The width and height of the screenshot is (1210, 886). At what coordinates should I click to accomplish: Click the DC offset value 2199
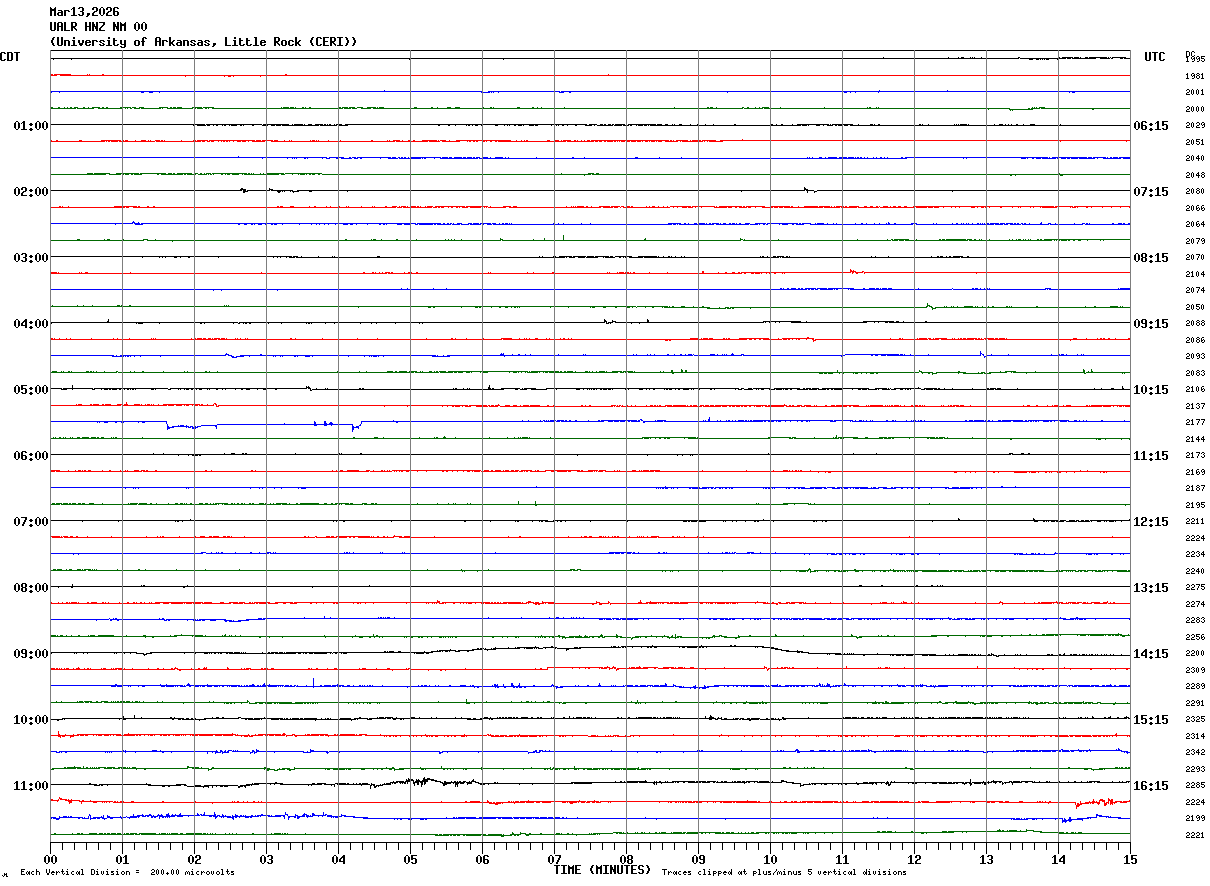click(1195, 819)
